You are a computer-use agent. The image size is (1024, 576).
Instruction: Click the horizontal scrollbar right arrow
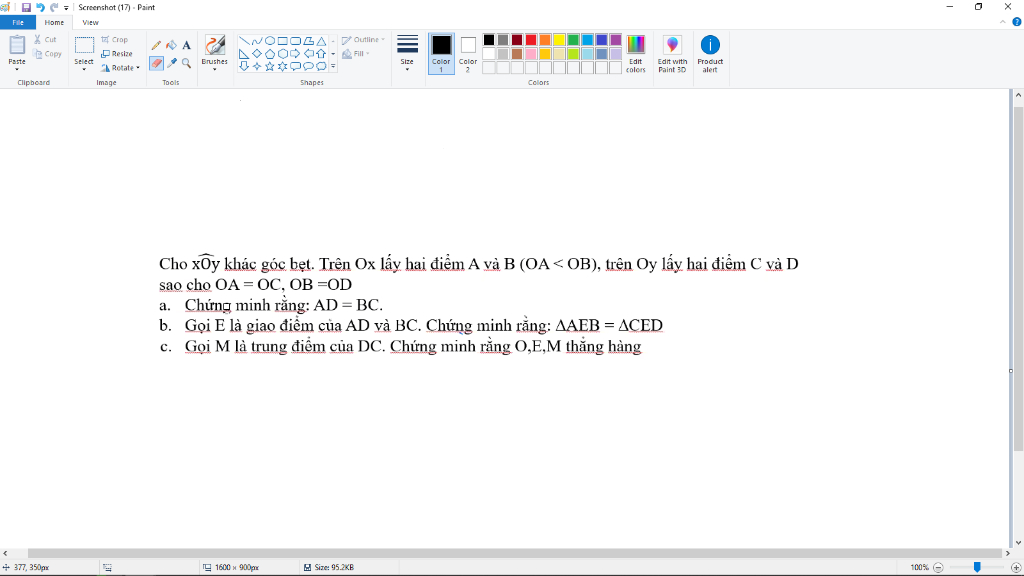(1008, 553)
